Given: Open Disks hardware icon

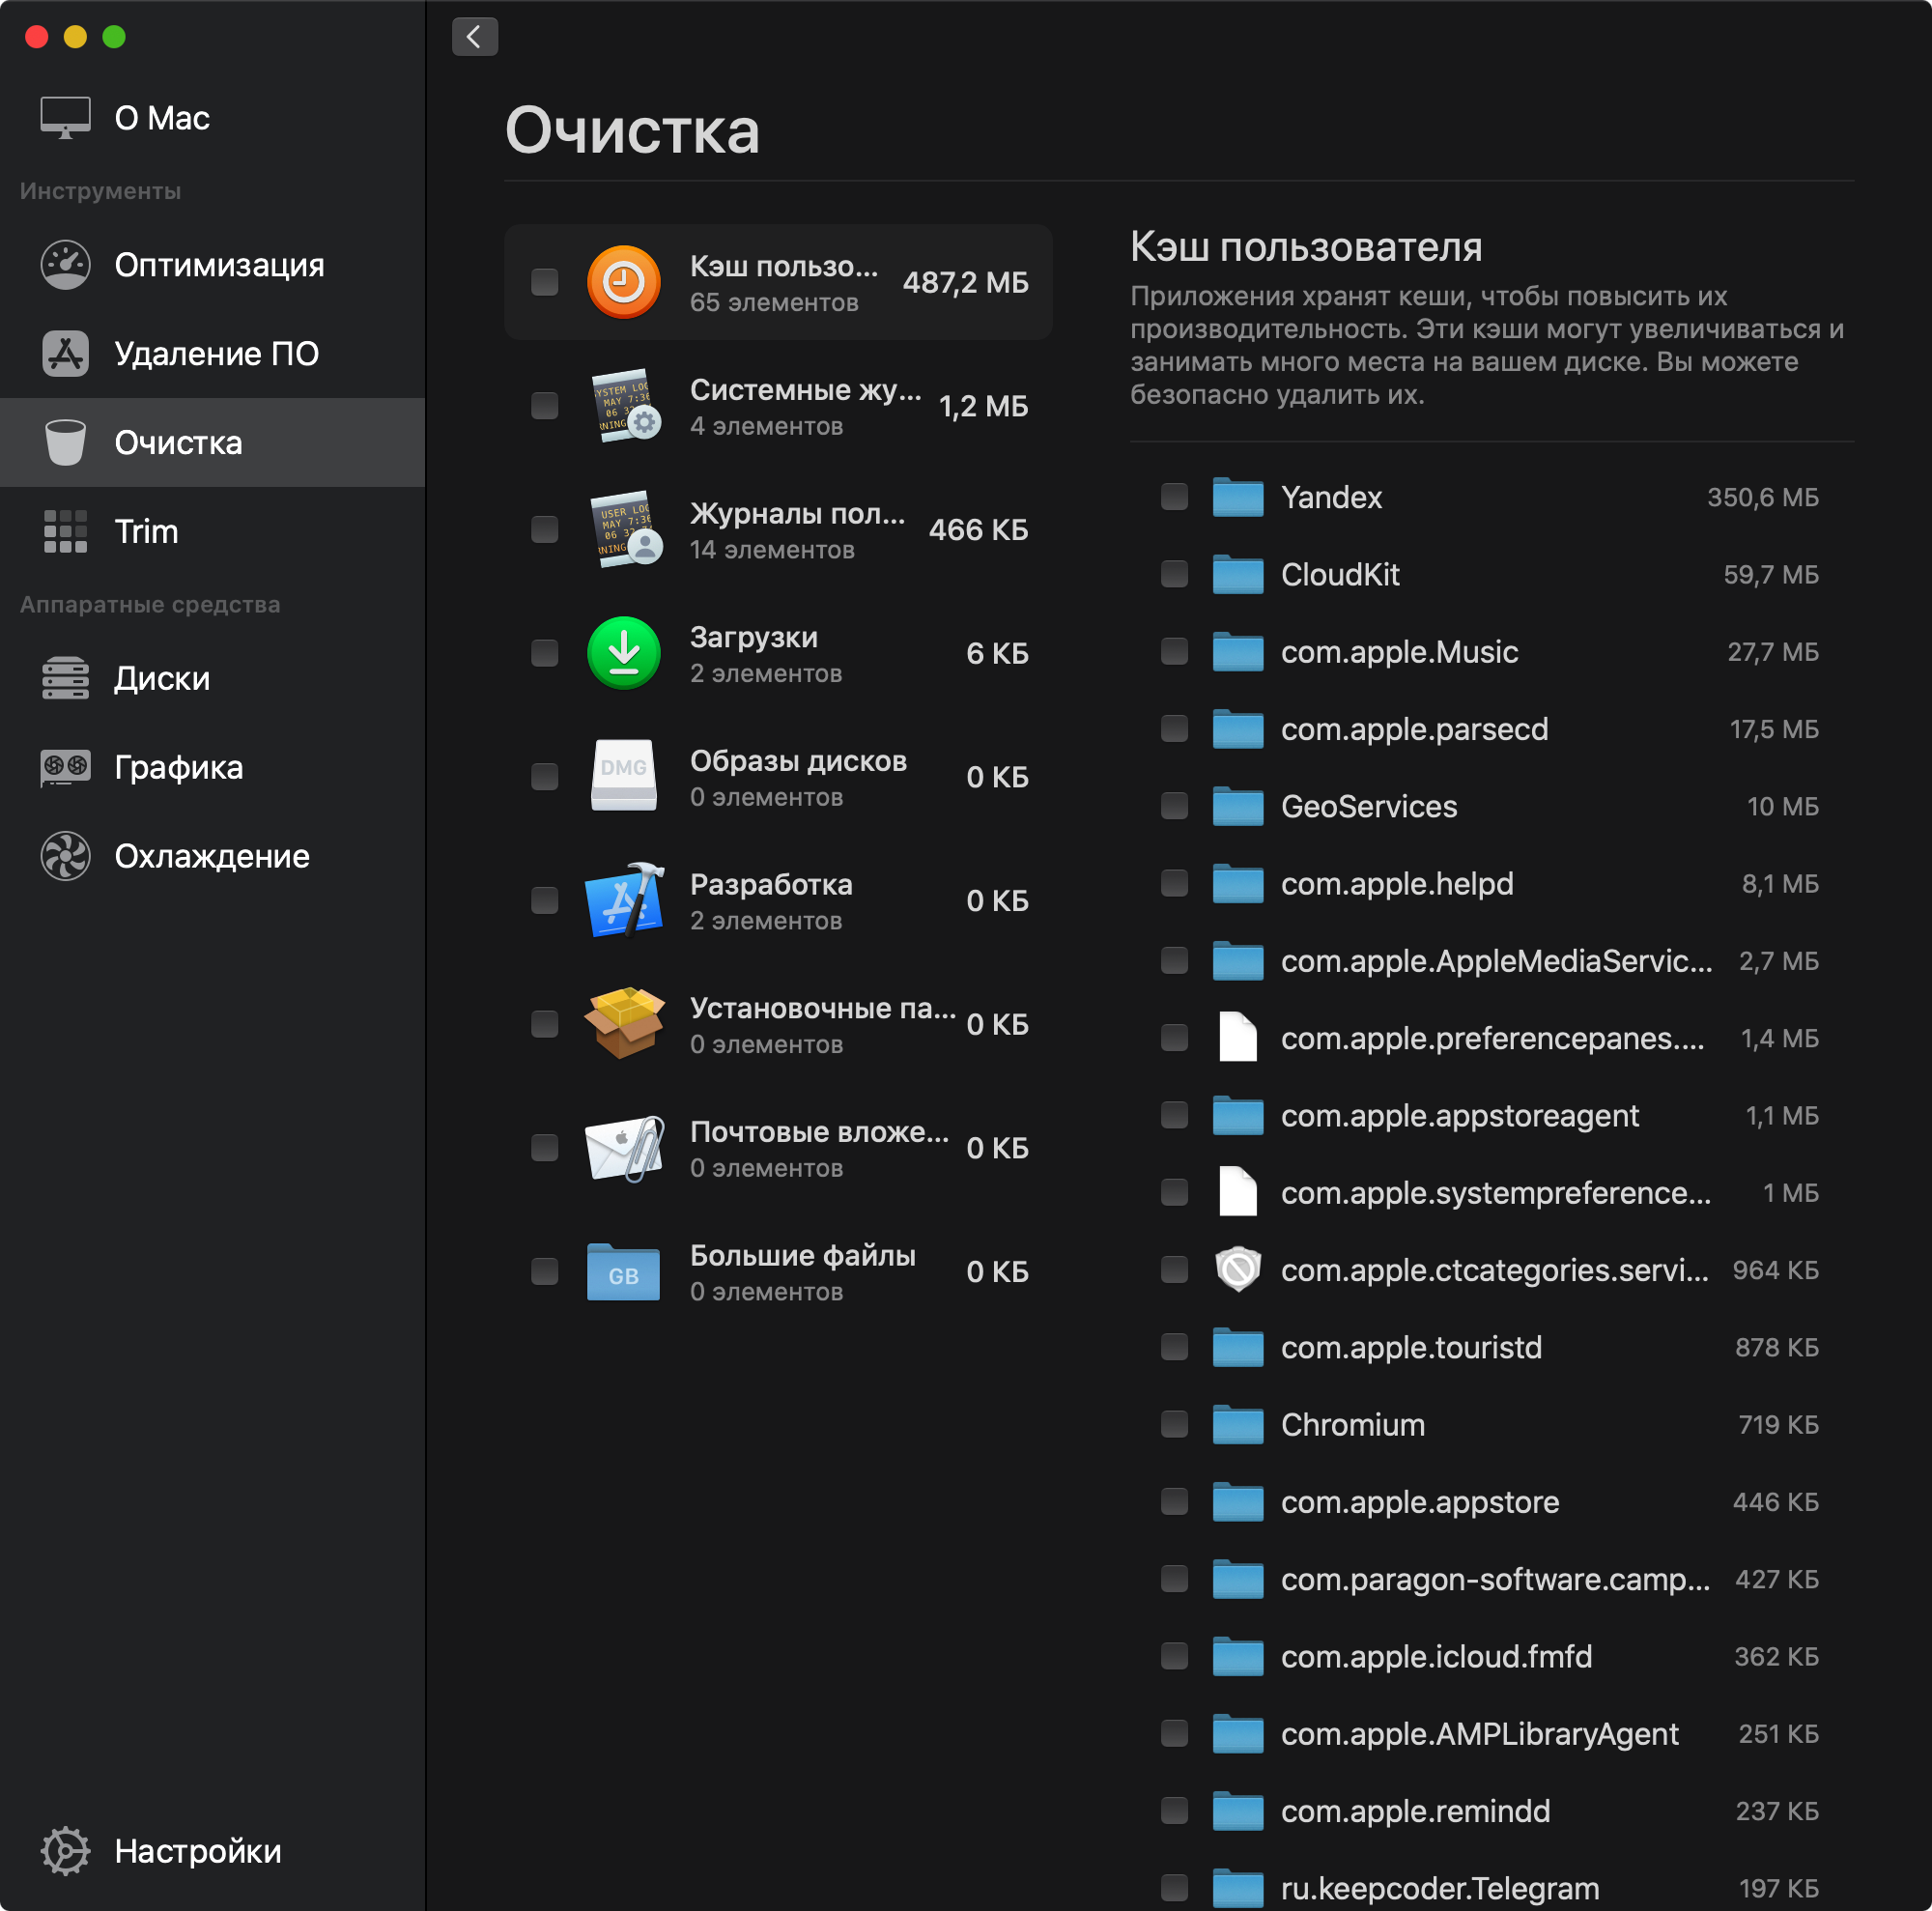Looking at the screenshot, I should coord(65,679).
